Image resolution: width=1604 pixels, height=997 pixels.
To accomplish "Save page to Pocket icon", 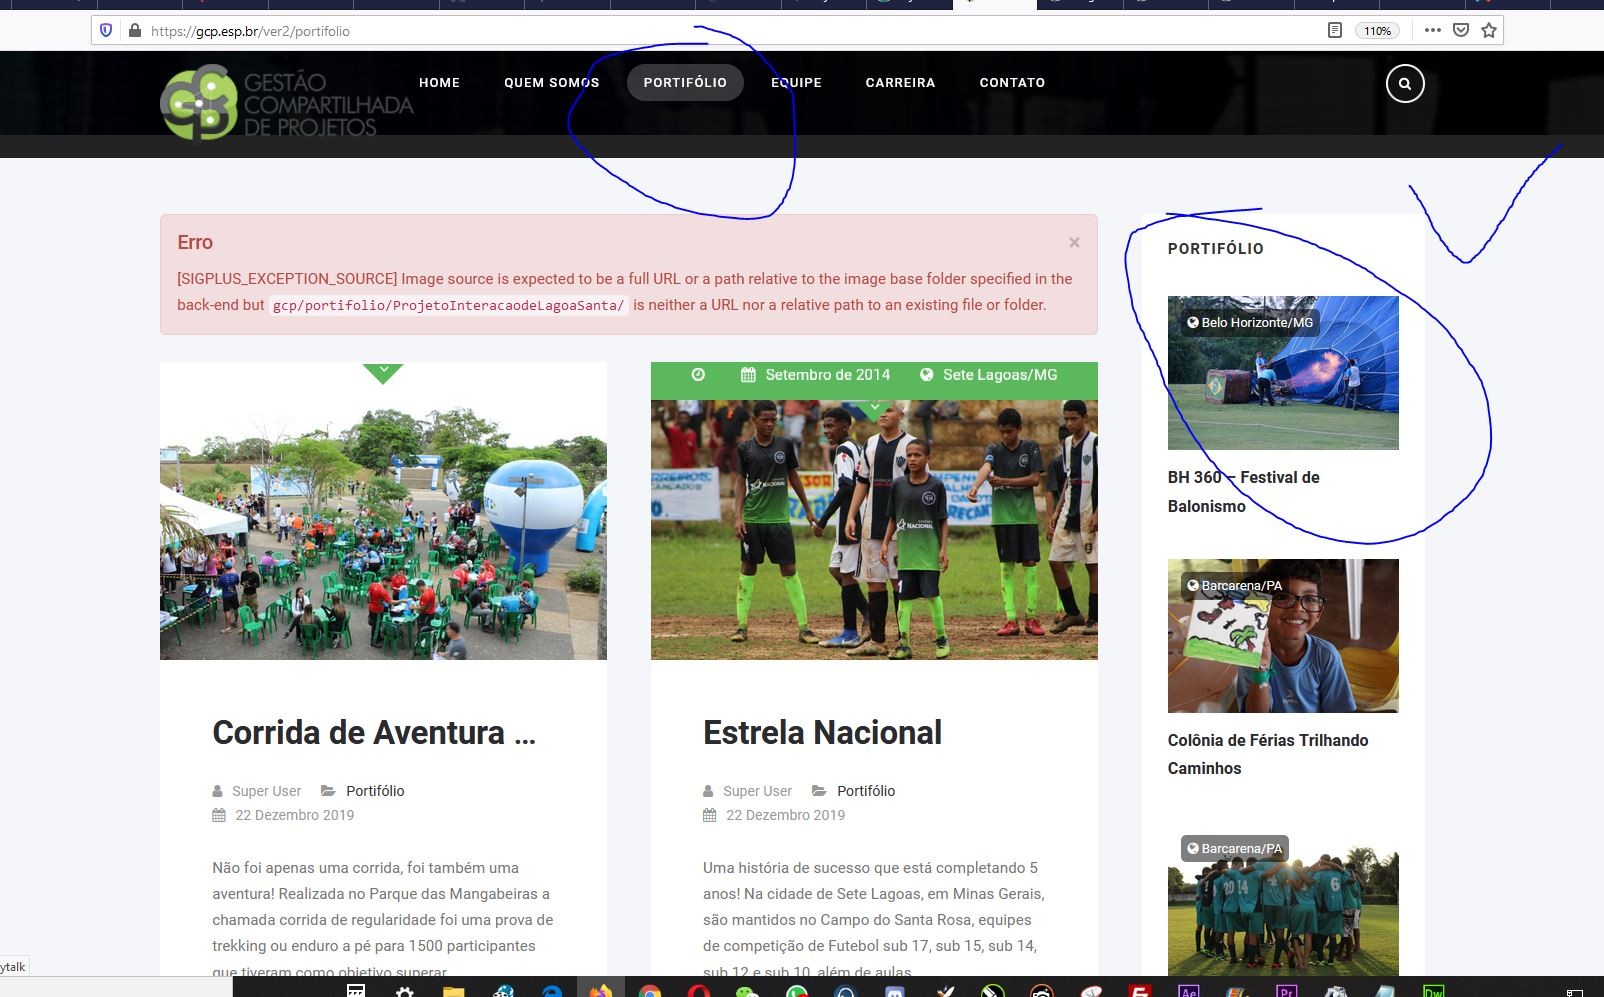I will coord(1461,31).
